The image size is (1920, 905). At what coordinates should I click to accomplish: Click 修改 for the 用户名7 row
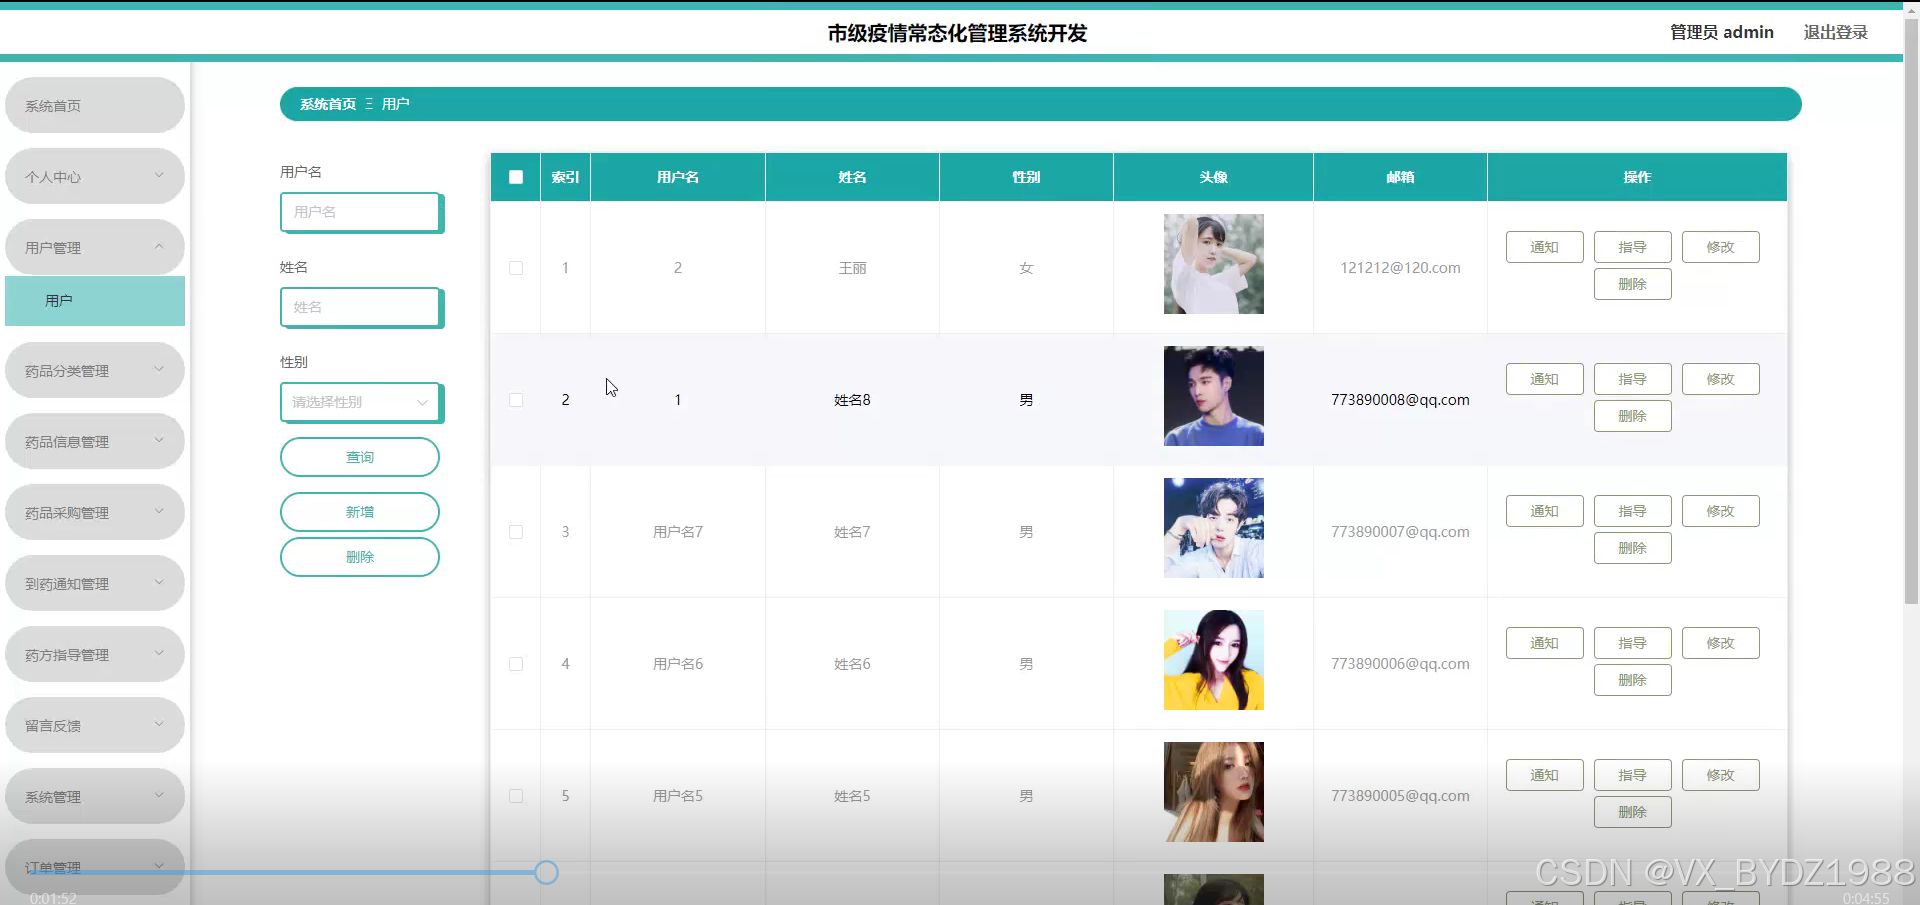point(1720,511)
